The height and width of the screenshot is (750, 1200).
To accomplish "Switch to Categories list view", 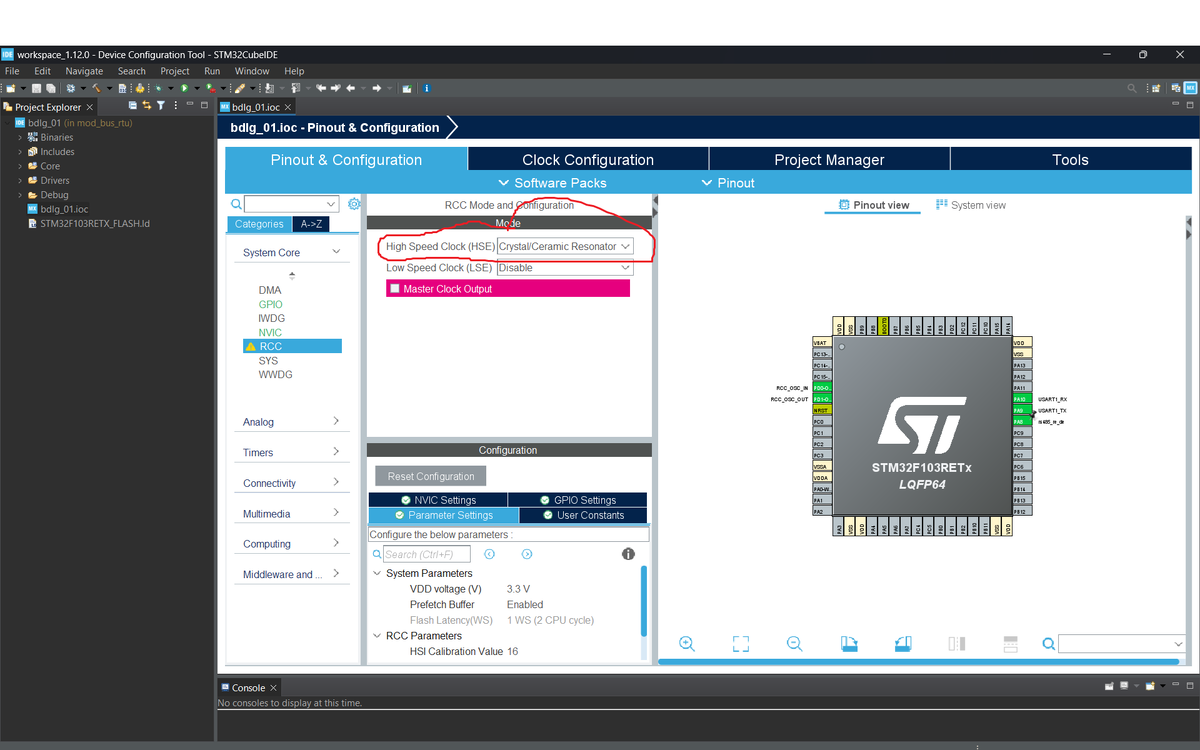I will [x=259, y=224].
